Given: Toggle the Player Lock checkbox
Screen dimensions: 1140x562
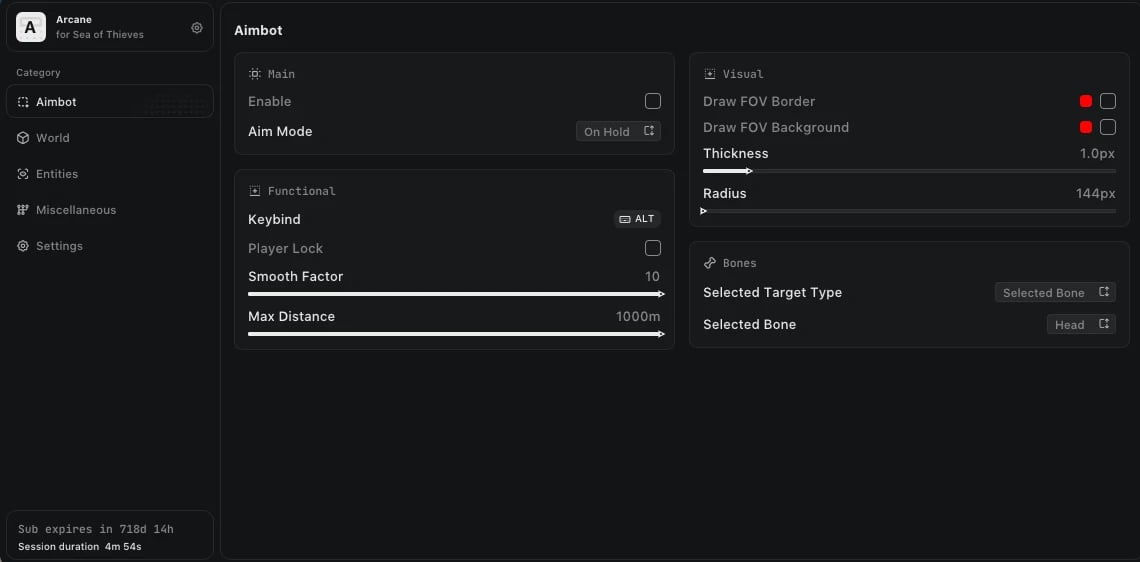Looking at the screenshot, I should coord(653,248).
